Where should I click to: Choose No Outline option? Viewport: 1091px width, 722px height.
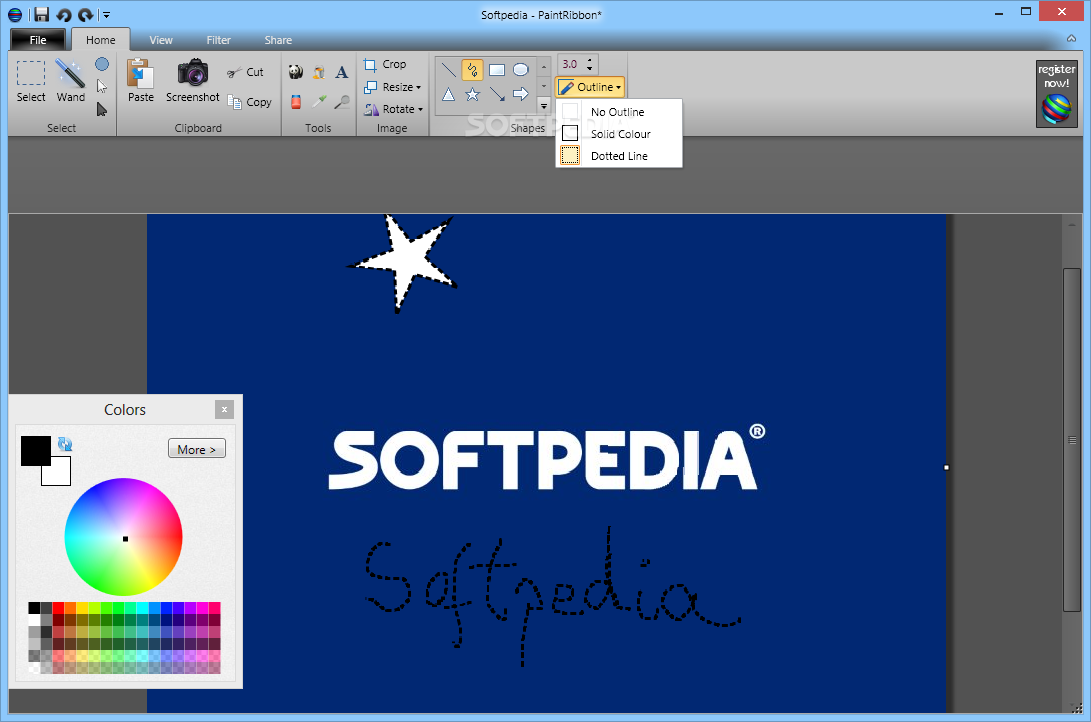point(619,112)
